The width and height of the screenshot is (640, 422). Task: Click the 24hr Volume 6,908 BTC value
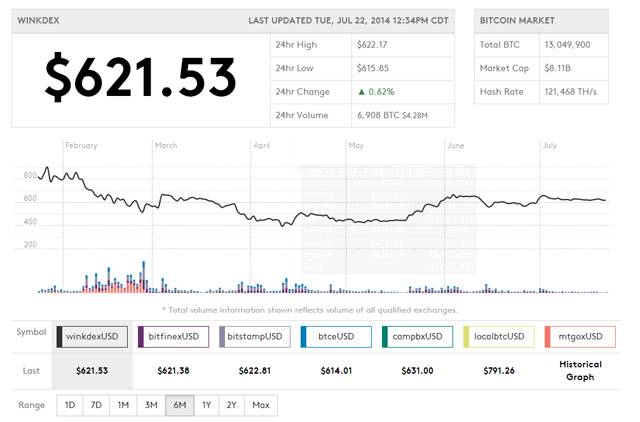(392, 115)
